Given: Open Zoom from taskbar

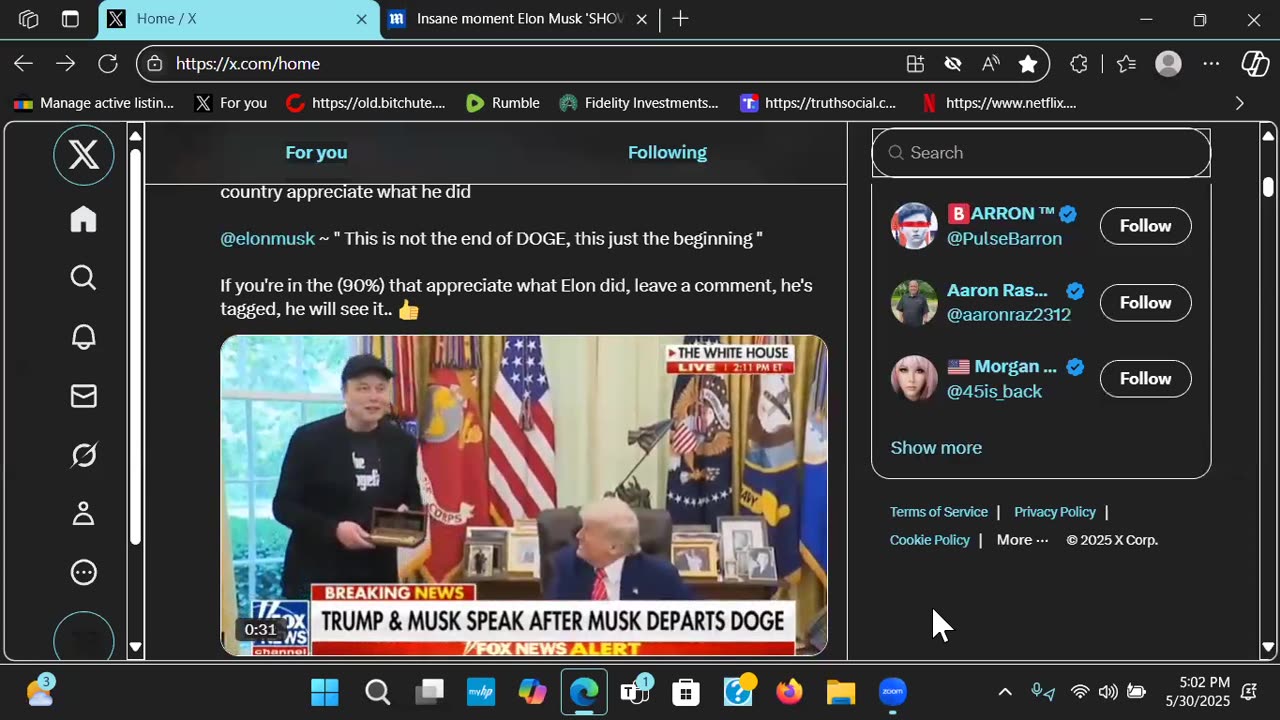Looking at the screenshot, I should 893,692.
